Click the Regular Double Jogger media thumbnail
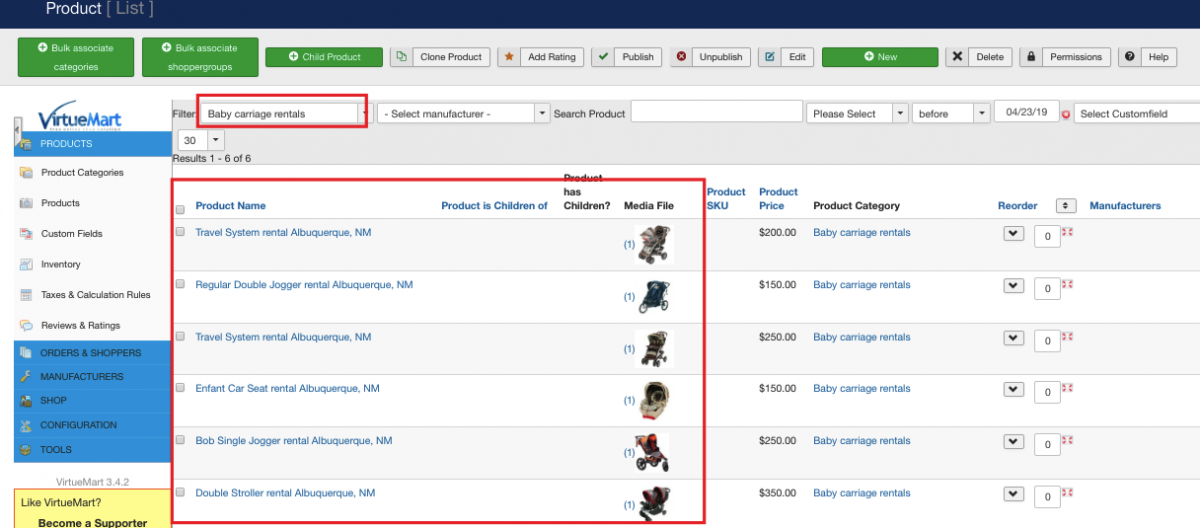 [655, 296]
